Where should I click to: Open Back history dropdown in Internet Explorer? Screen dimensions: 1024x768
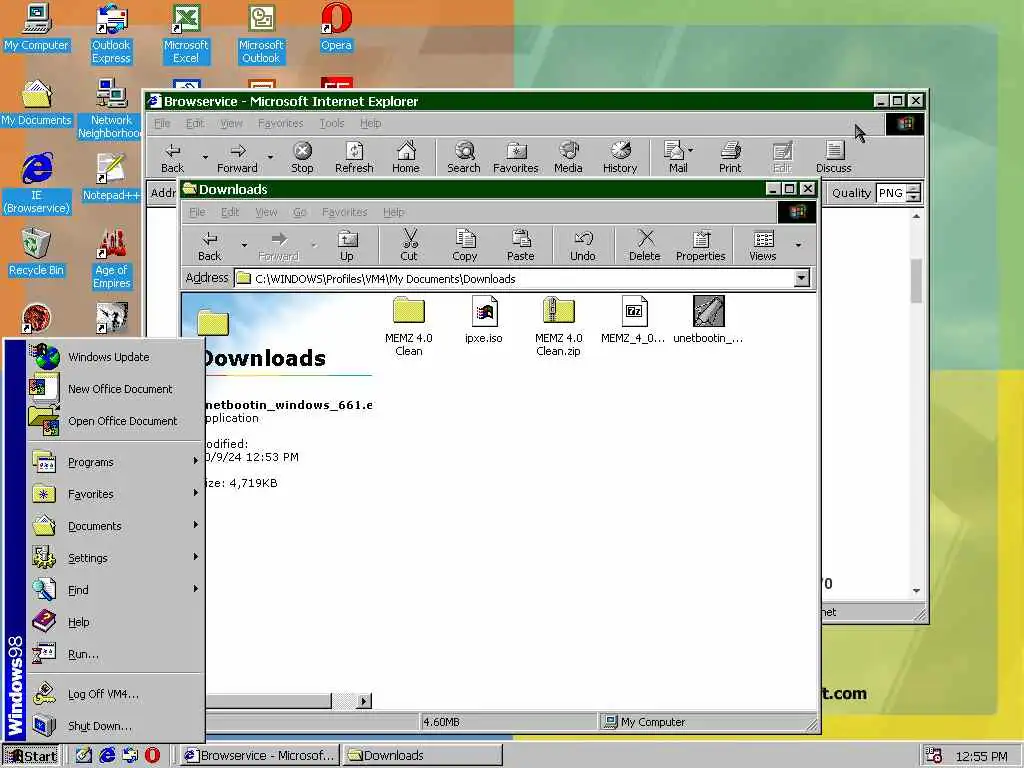coord(205,157)
